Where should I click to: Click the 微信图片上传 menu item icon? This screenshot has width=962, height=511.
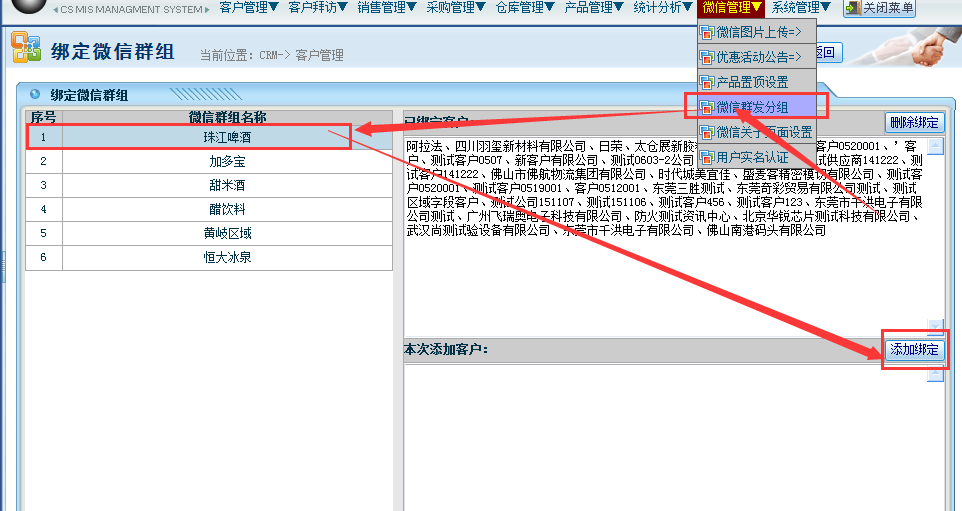[707, 33]
